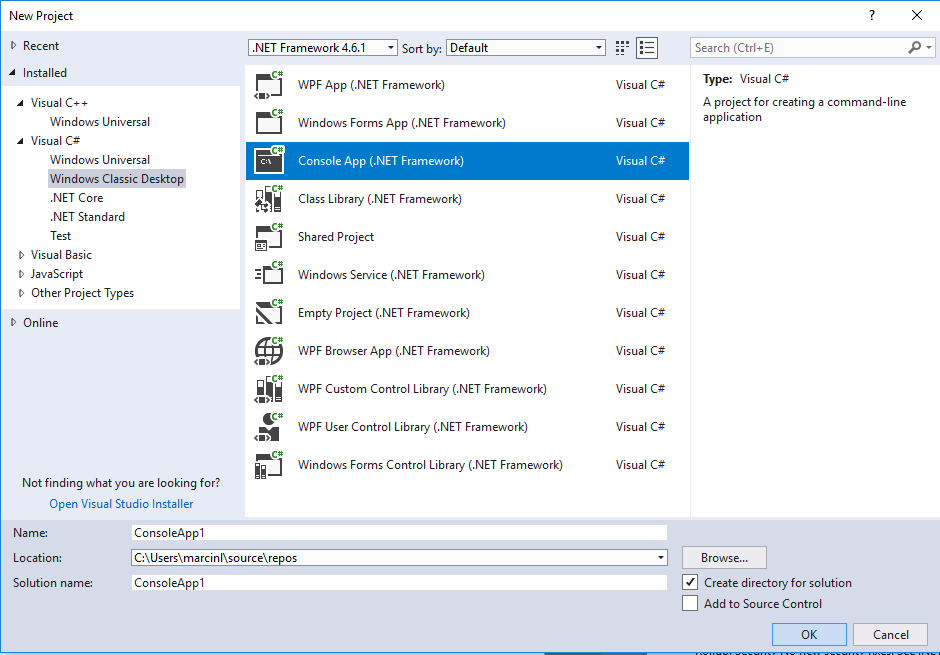The image size is (940, 655).
Task: Switch to small icons view
Action: [x=622, y=48]
